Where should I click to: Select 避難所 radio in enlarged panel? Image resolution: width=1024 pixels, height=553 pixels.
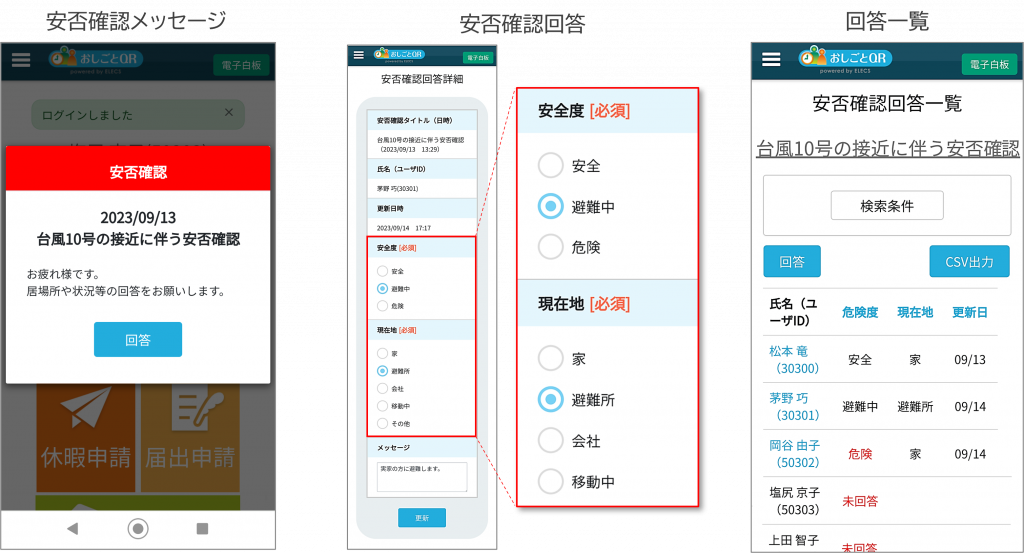551,400
